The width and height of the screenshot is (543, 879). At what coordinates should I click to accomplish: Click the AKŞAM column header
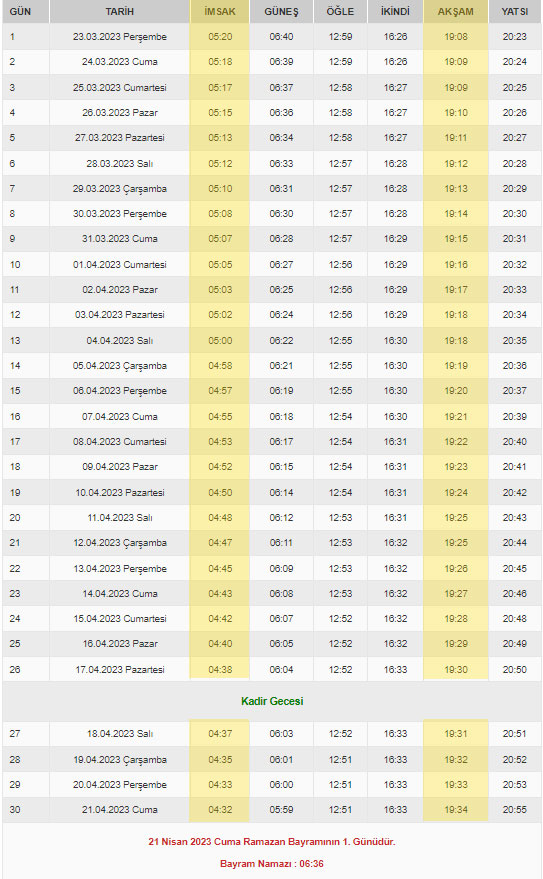(456, 11)
